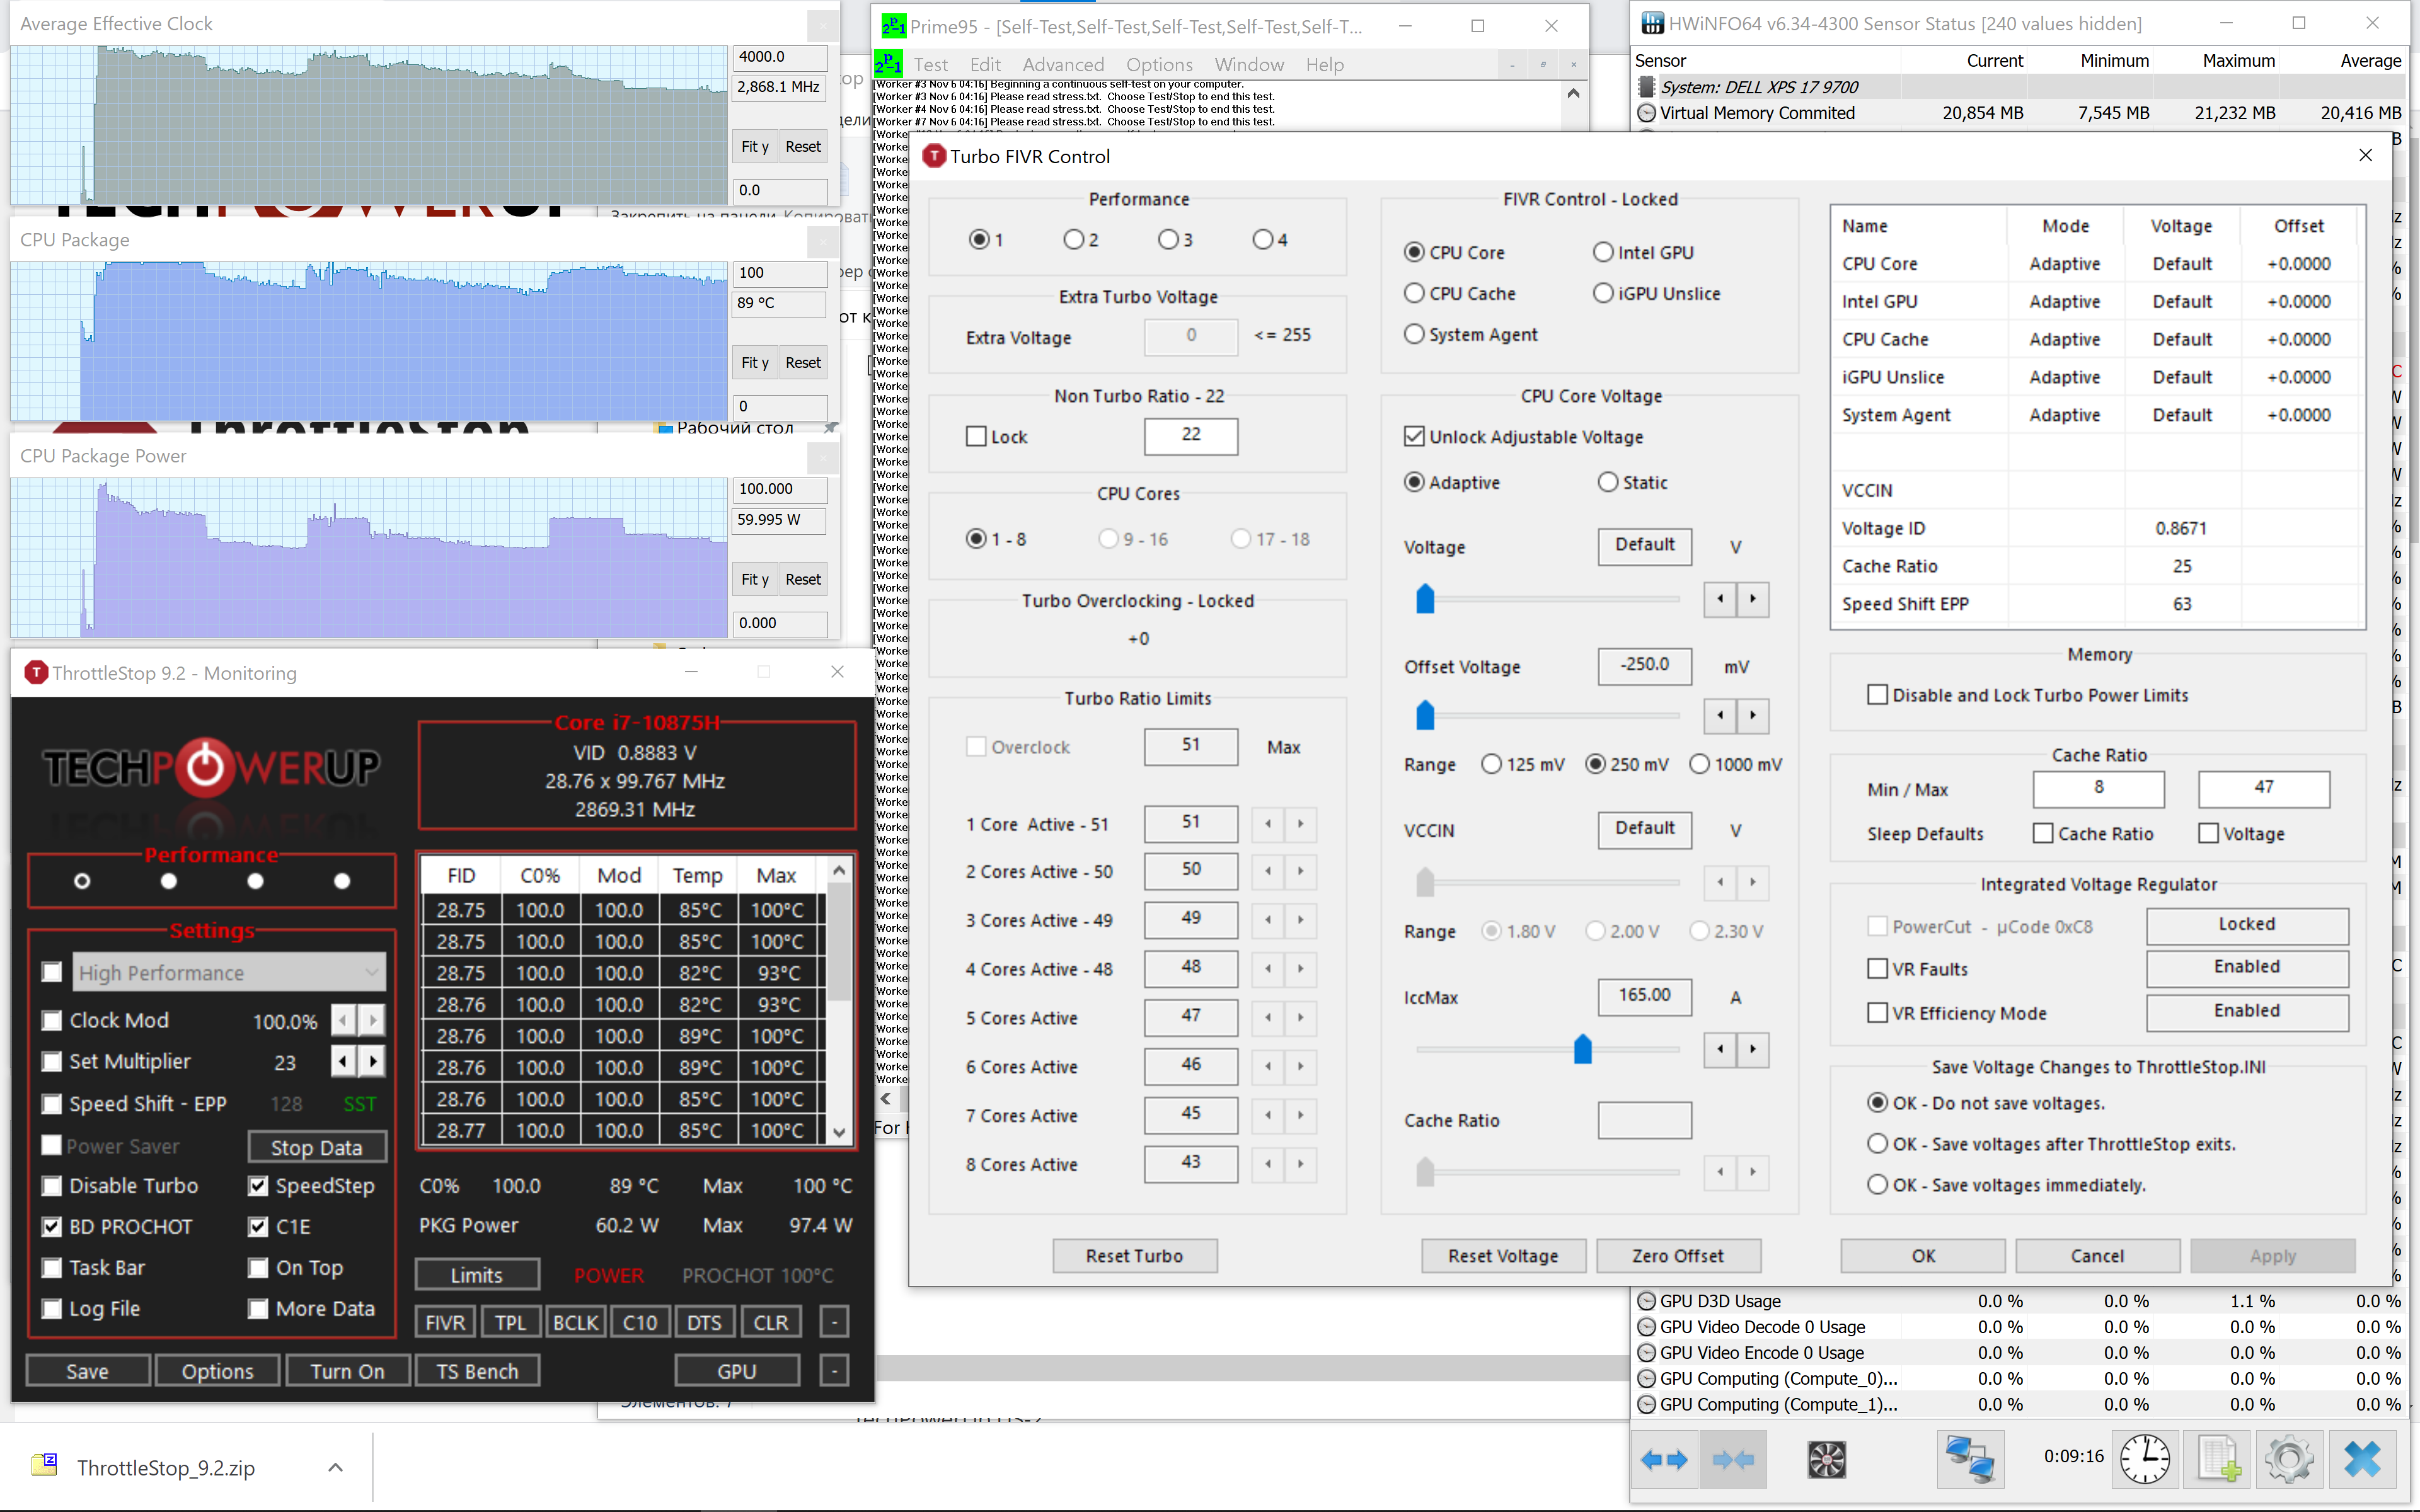Select Performance profile 2 radio in FIVR
This screenshot has width=2420, height=1512.
coord(1073,239)
